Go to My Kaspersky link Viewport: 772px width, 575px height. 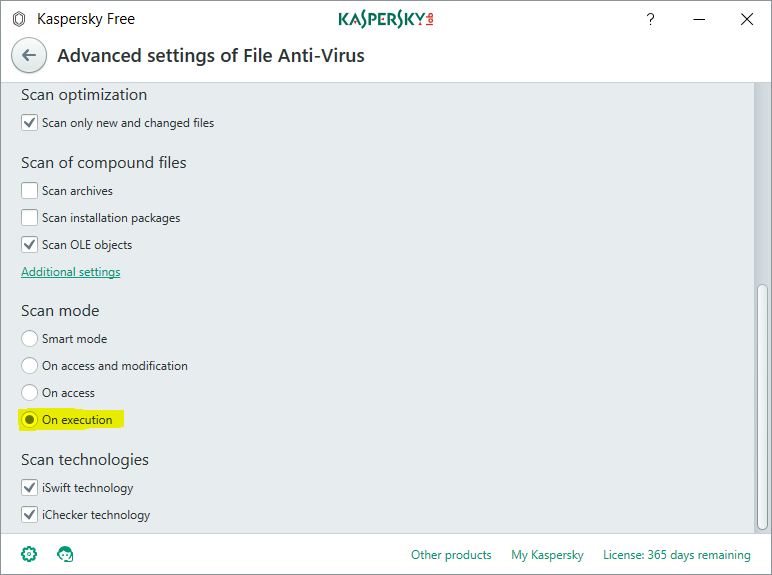(x=547, y=555)
